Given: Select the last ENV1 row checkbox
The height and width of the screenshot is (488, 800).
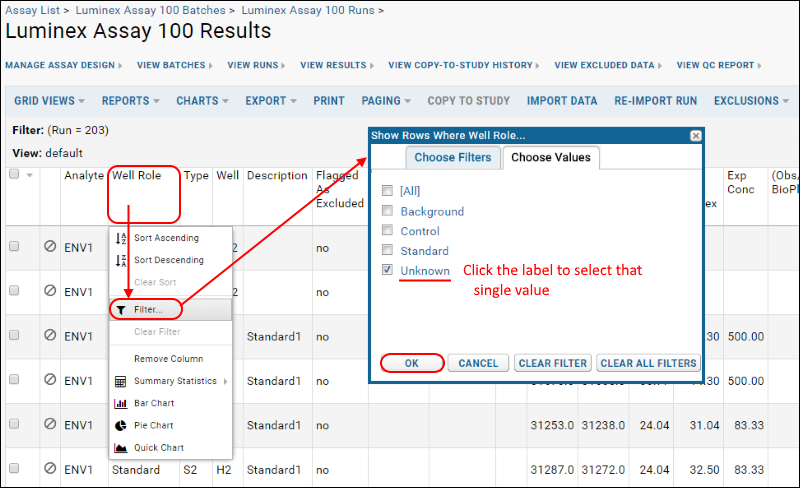Looking at the screenshot, I should (14, 468).
